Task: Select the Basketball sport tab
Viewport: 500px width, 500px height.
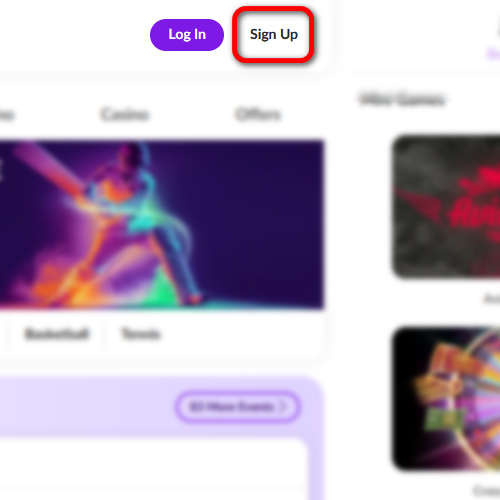Action: 57,334
